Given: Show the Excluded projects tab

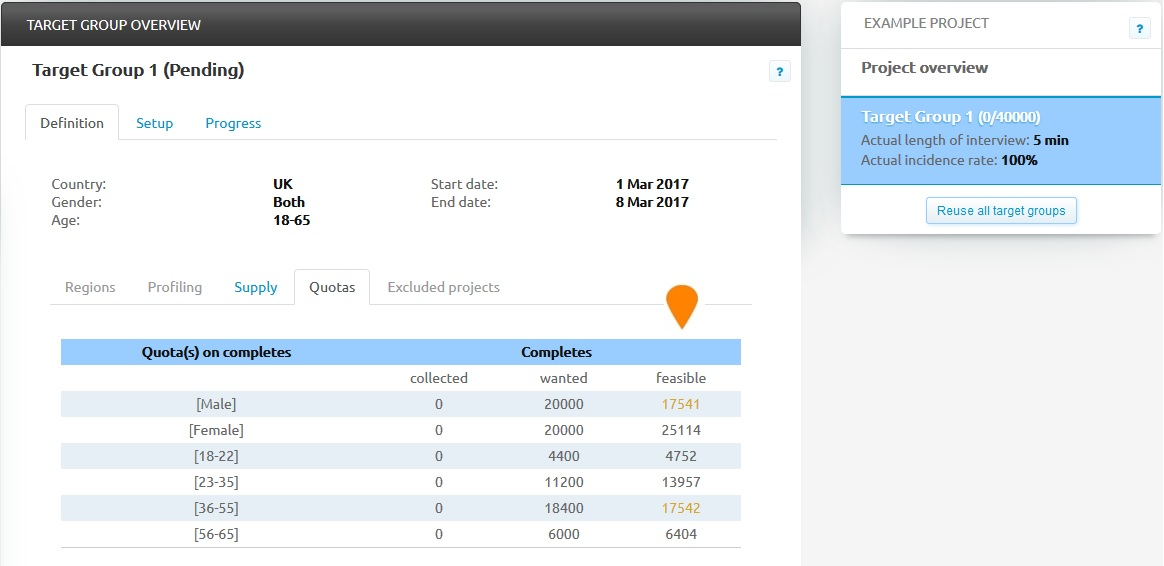Looking at the screenshot, I should (443, 287).
